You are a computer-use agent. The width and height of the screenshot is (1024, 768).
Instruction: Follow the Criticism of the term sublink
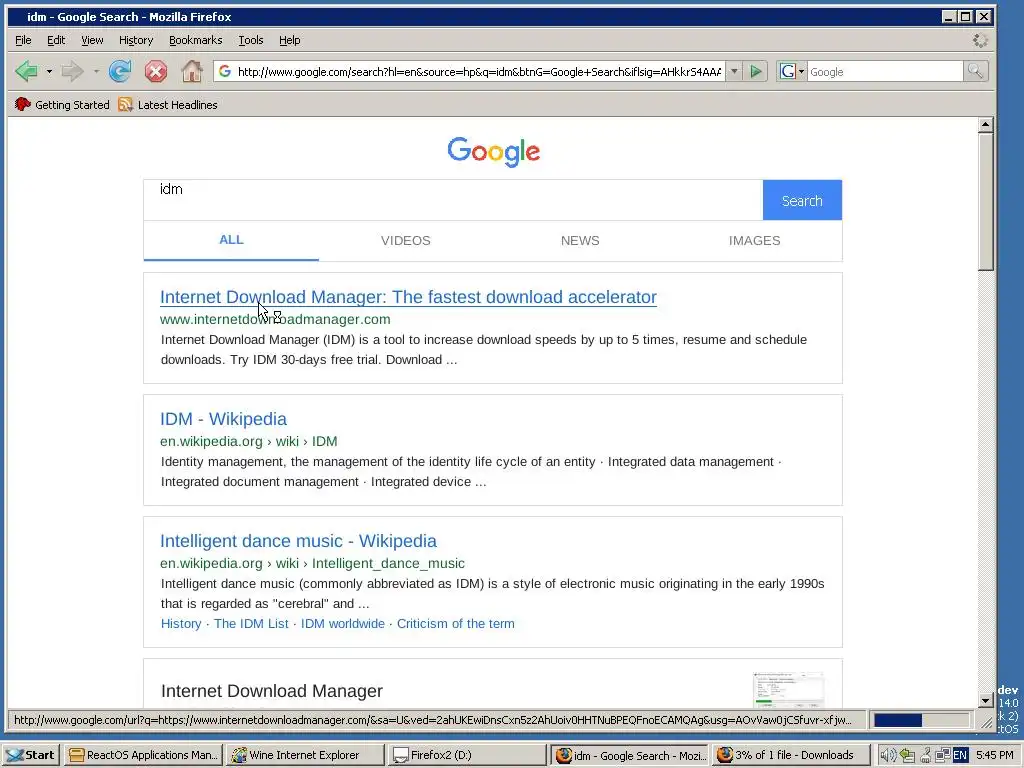[x=455, y=624]
